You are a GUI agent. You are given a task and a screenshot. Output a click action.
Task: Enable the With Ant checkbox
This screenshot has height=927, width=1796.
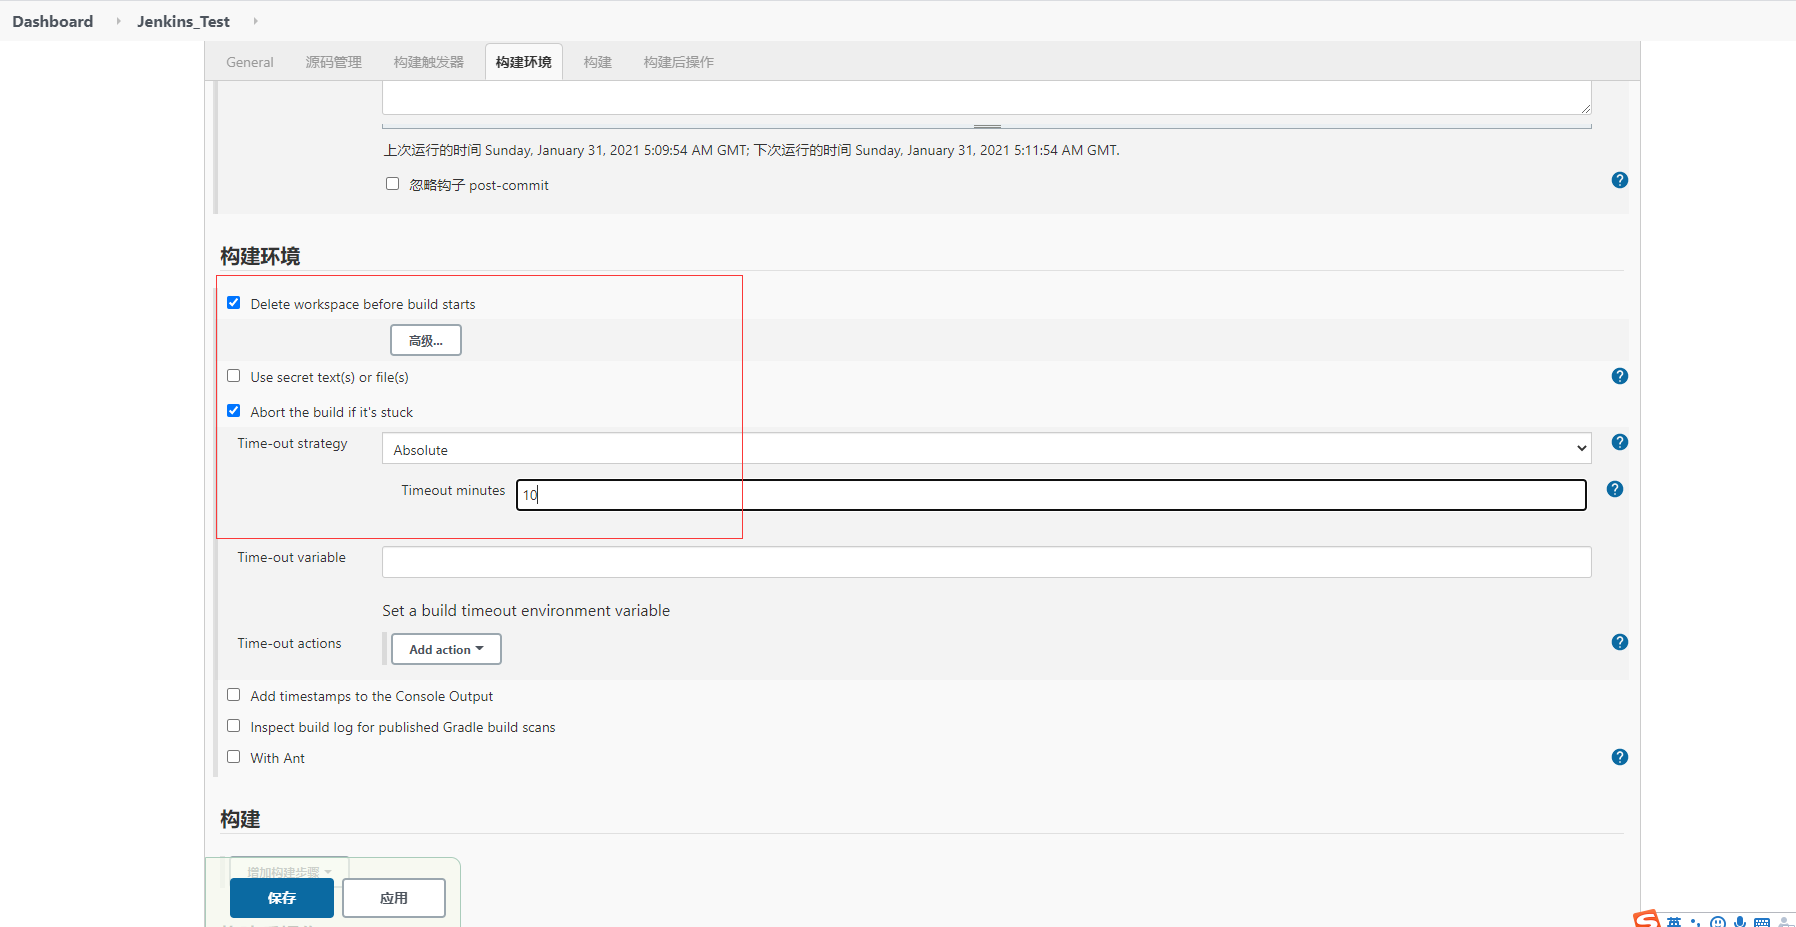coord(234,757)
